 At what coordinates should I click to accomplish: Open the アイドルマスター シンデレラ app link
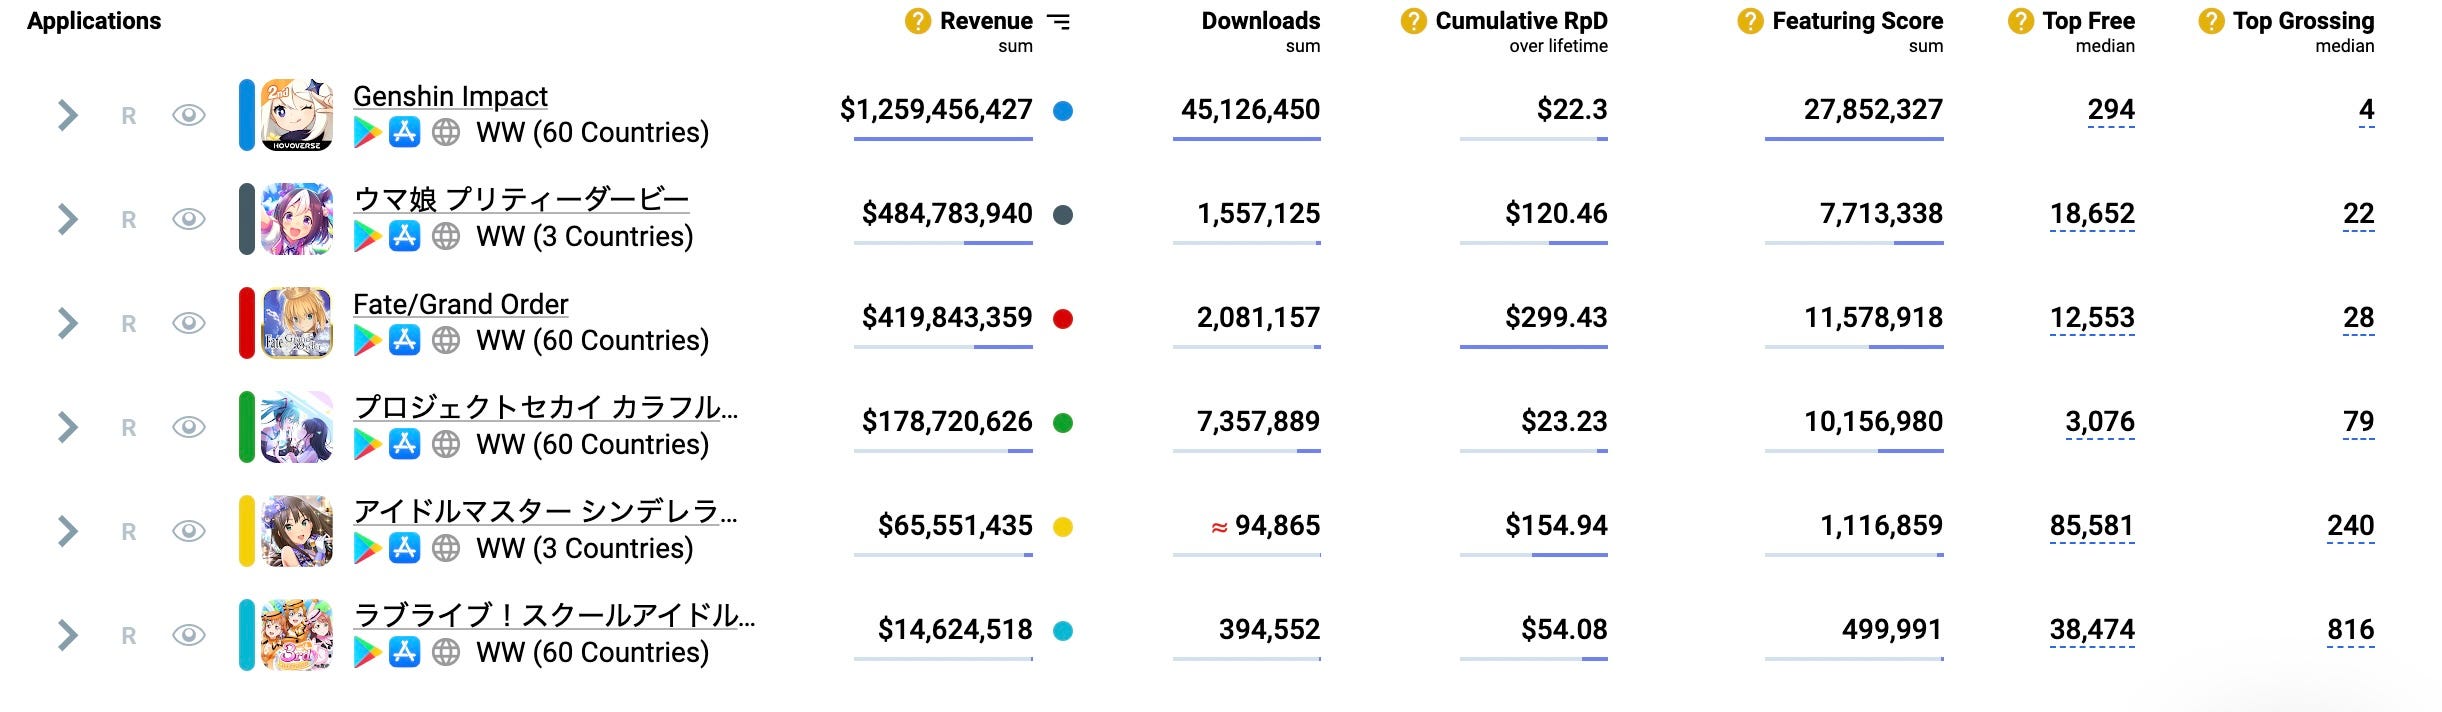tap(546, 511)
